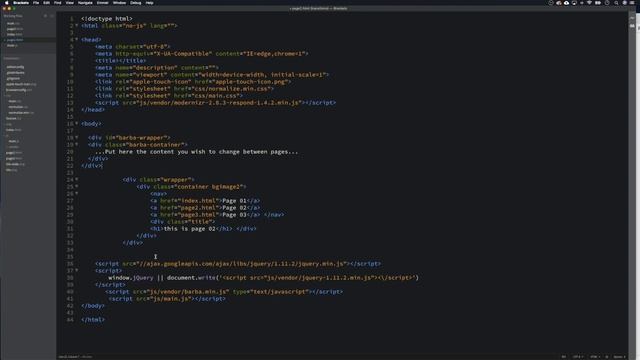Open the Navigate menu
The height and width of the screenshot is (360, 640).
coord(85,2)
